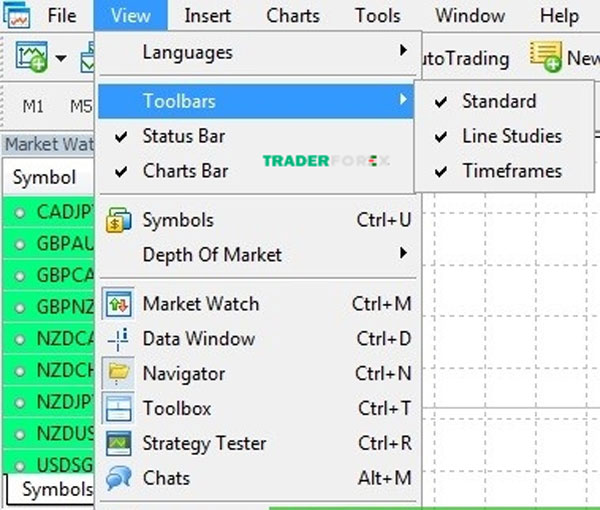Select the GBPAU symbol name
The width and height of the screenshot is (600, 510).
(x=65, y=243)
